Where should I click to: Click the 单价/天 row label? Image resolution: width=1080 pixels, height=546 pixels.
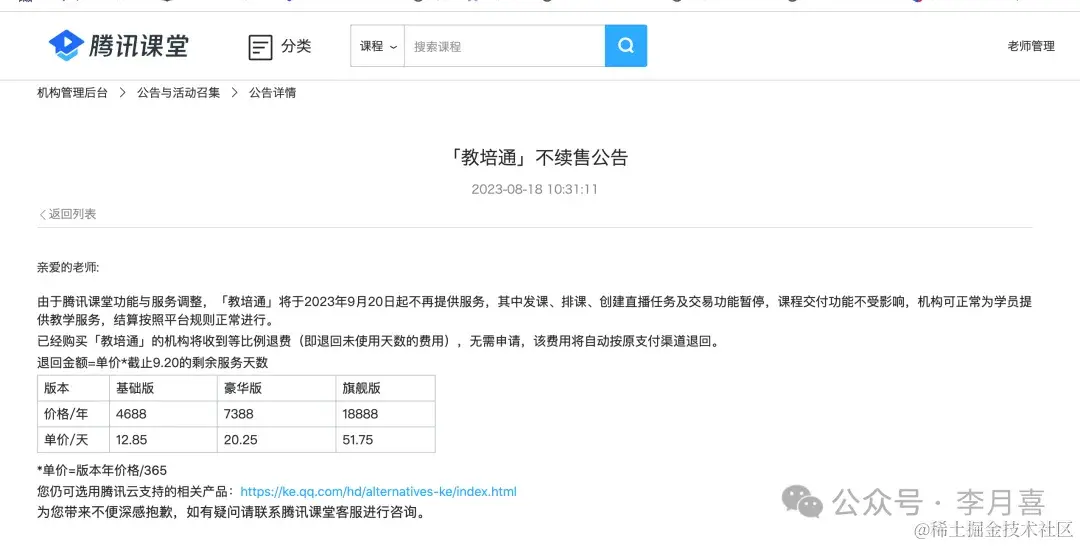click(73, 439)
